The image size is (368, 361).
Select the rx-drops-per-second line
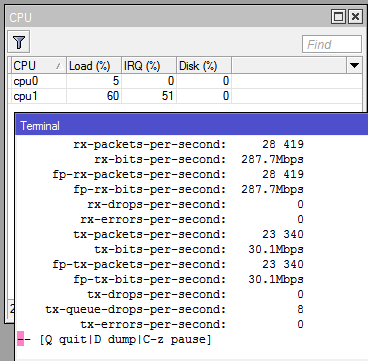[x=195, y=204]
